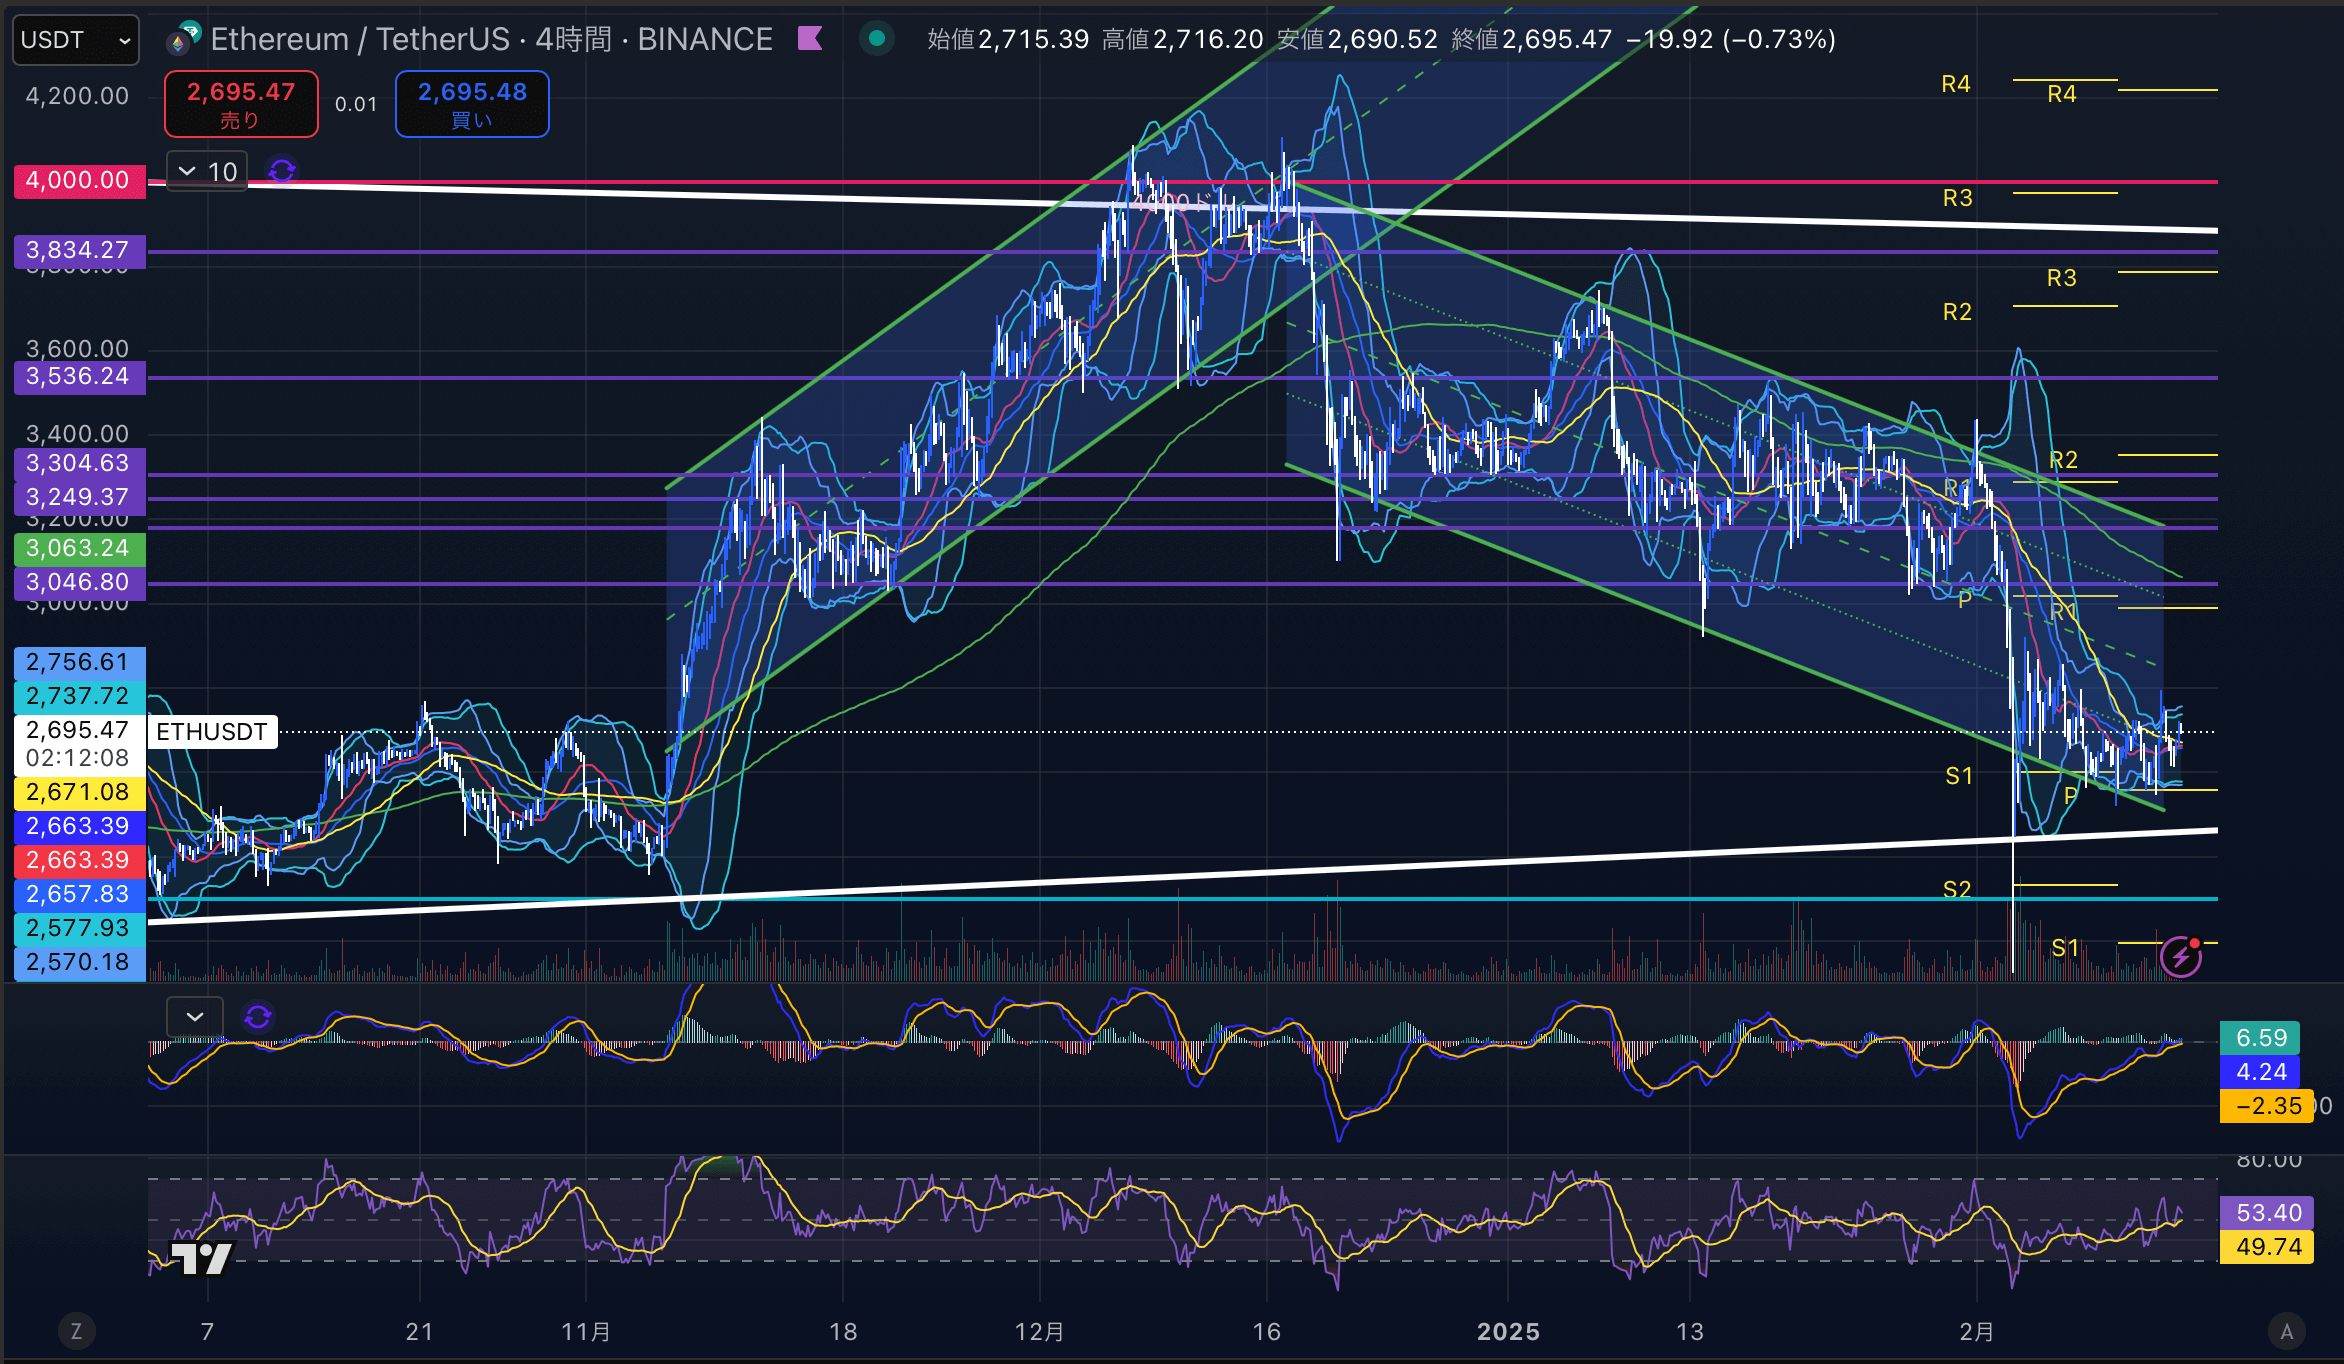This screenshot has width=2344, height=1364.
Task: Click the MACD value 4.24 label
Action: click(2260, 1072)
